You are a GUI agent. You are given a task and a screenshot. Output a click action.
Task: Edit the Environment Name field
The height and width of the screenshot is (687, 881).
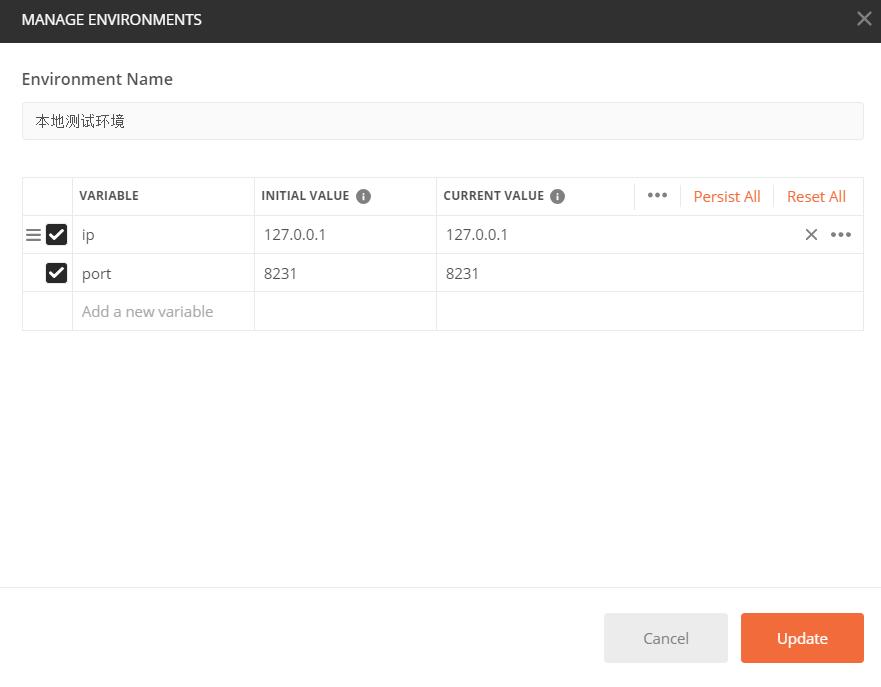(x=443, y=121)
